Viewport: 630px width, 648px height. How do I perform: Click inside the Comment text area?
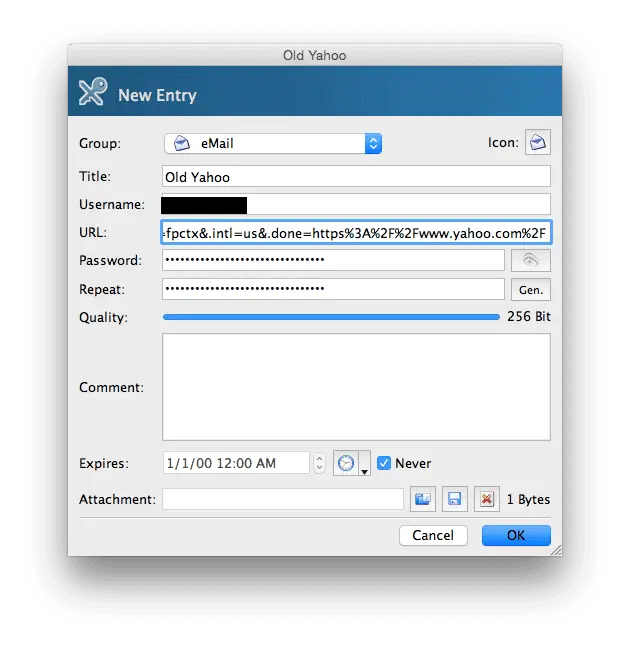pos(356,387)
